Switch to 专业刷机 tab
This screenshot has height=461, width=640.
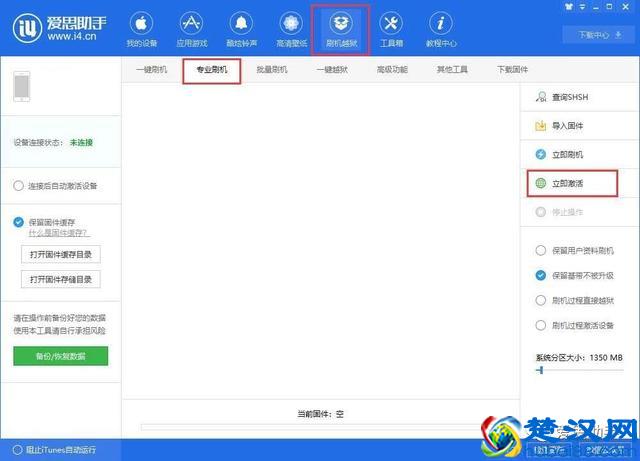tap(212, 70)
